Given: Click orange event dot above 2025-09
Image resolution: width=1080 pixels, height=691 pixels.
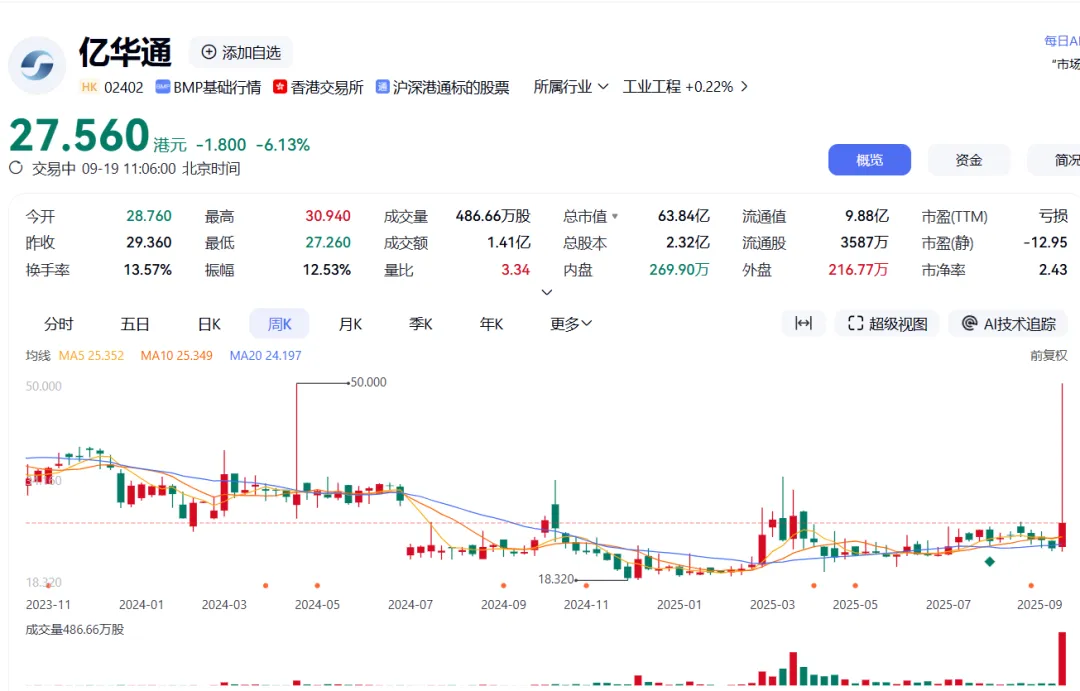Looking at the screenshot, I should point(1031,586).
